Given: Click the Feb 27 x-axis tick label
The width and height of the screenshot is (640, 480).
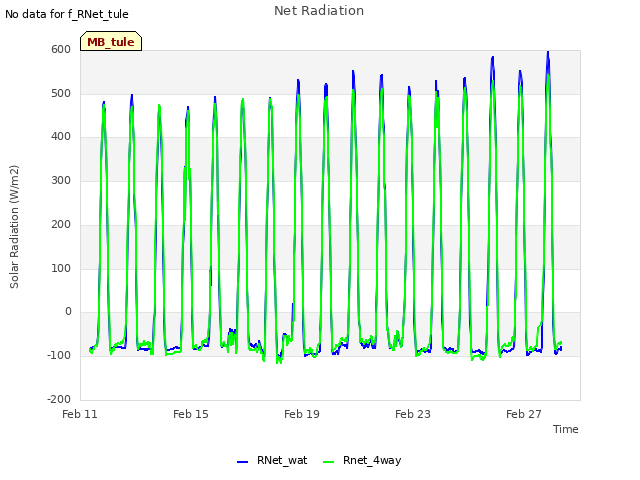Looking at the screenshot, I should [x=524, y=414].
